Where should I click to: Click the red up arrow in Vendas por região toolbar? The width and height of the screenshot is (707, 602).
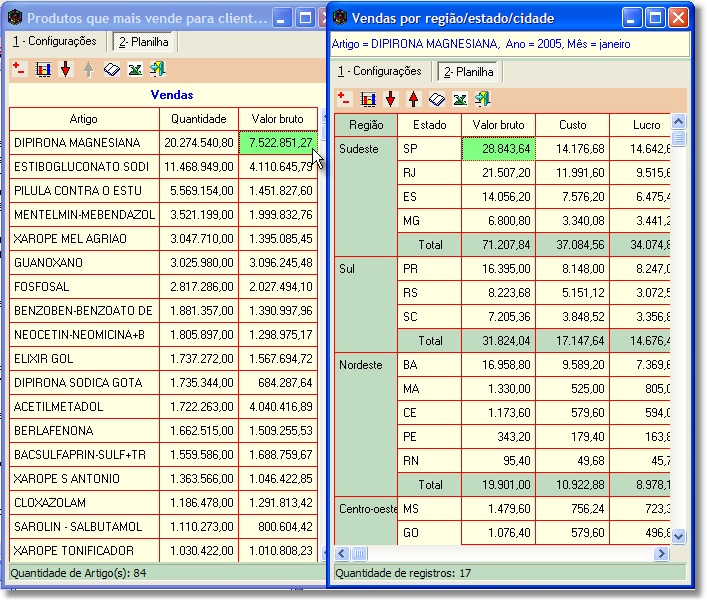(x=413, y=99)
